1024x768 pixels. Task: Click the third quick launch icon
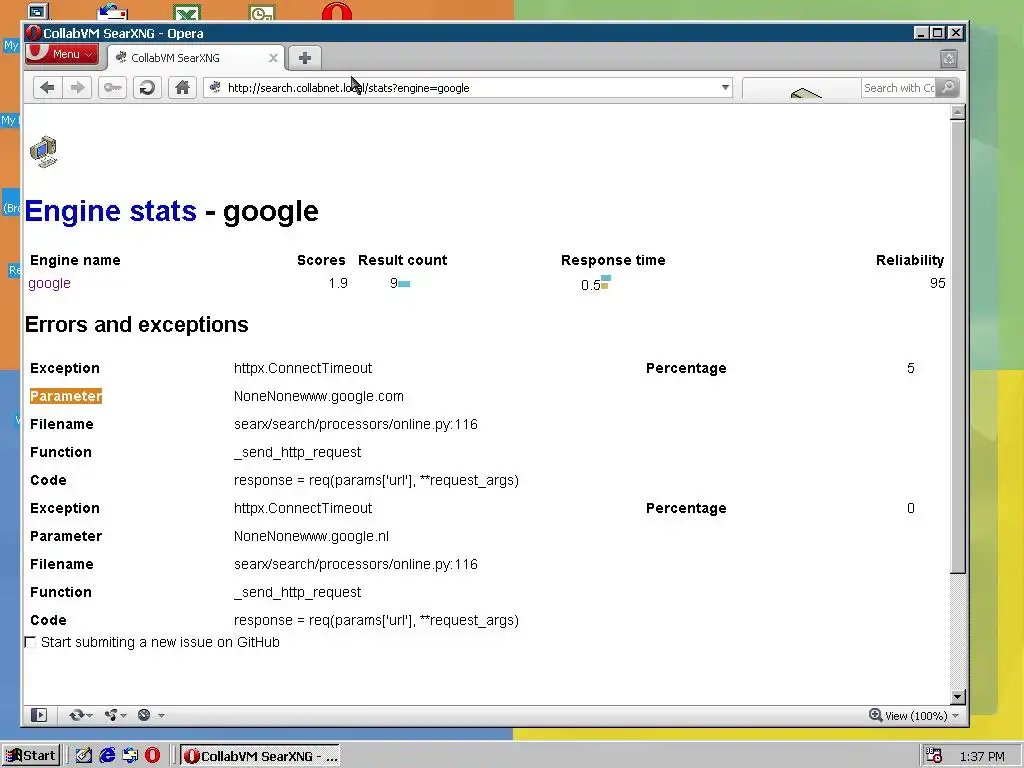point(130,756)
